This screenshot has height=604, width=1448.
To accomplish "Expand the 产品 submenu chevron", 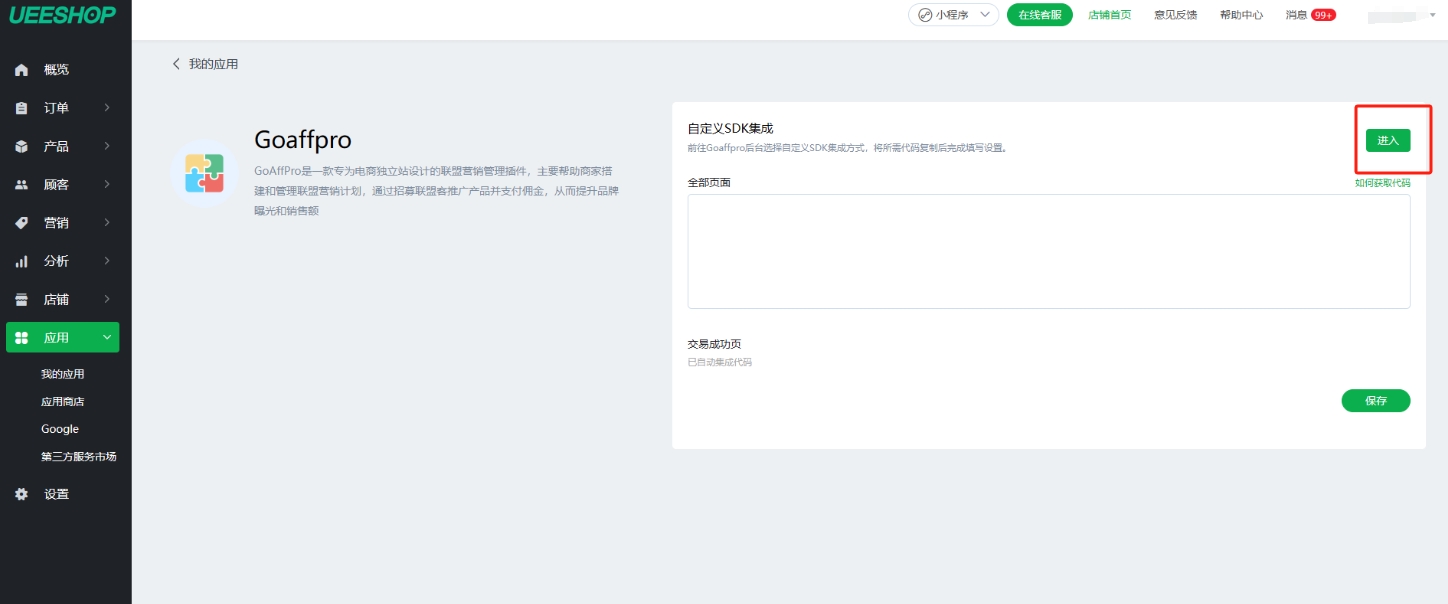I will [107, 146].
